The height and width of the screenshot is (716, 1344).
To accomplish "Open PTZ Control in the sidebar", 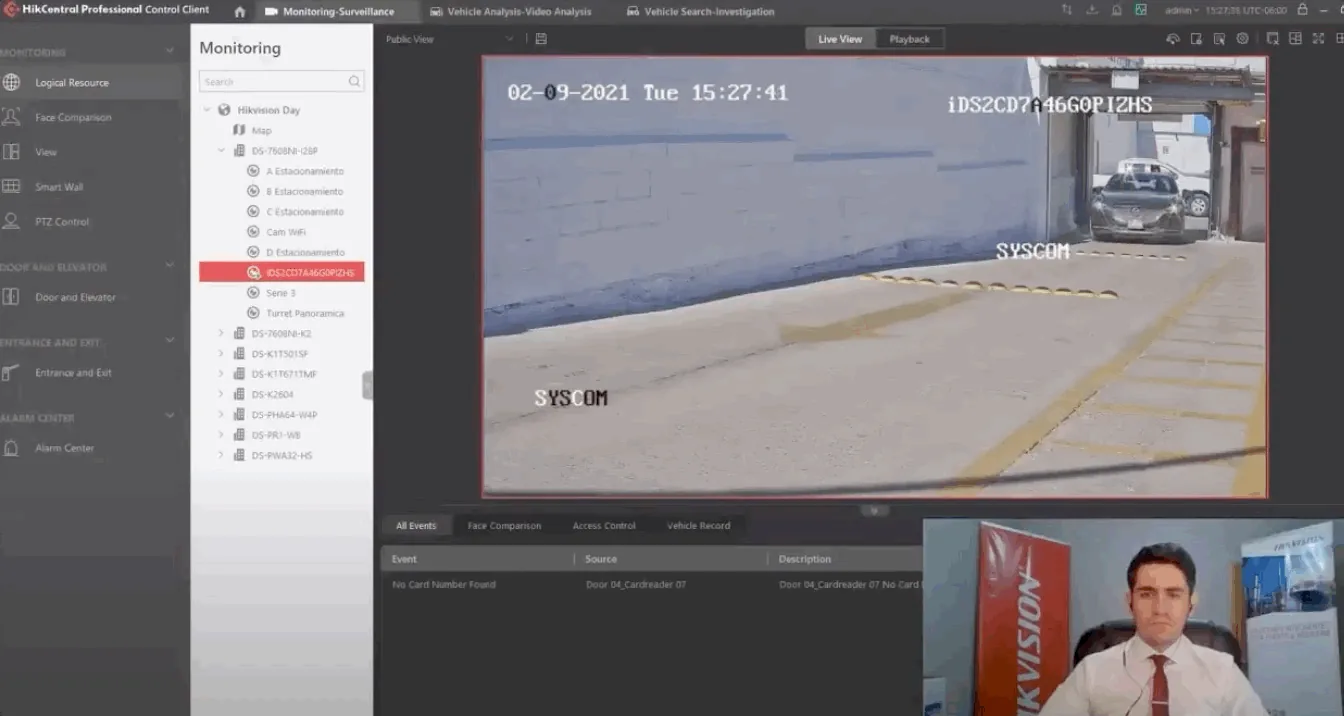I will coord(62,222).
